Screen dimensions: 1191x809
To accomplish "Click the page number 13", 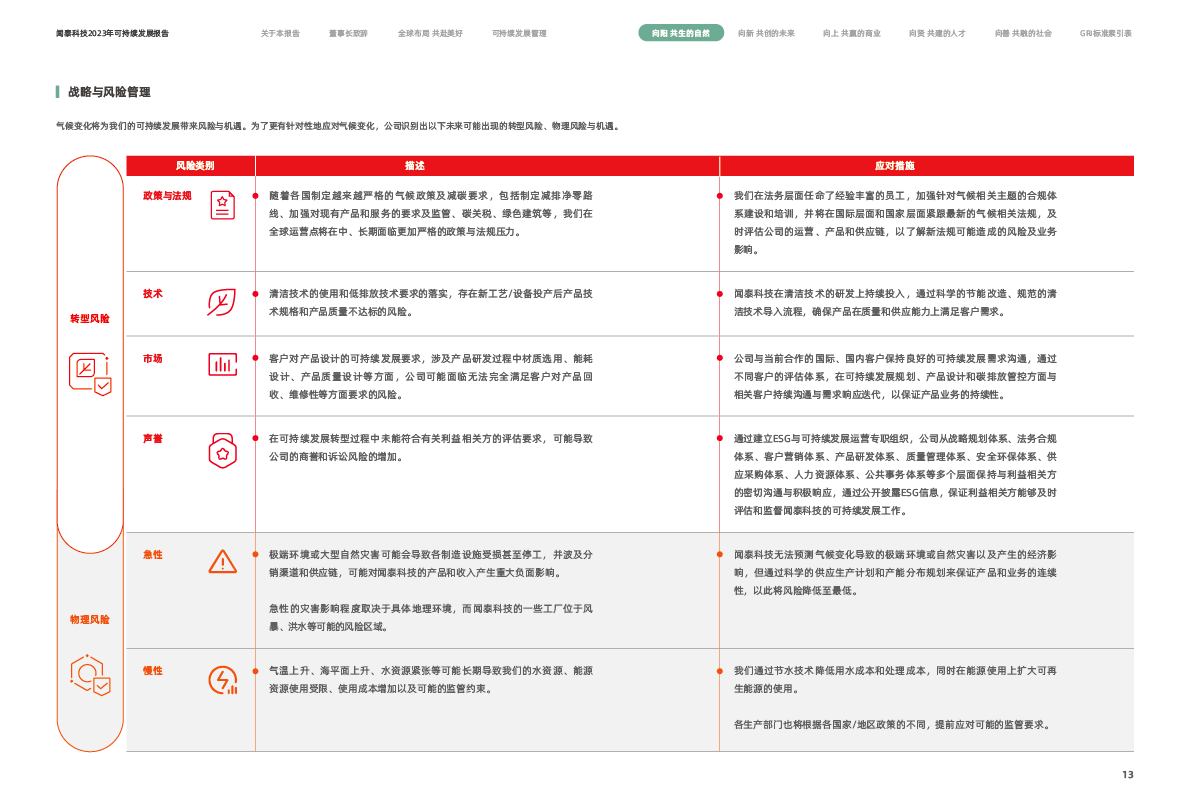I will tap(1127, 774).
